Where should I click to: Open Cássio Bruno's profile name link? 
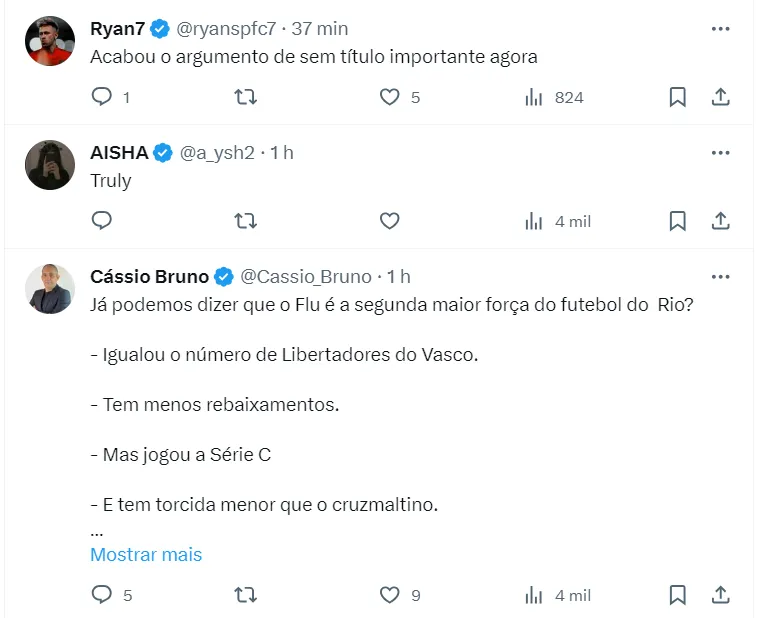[x=149, y=277]
